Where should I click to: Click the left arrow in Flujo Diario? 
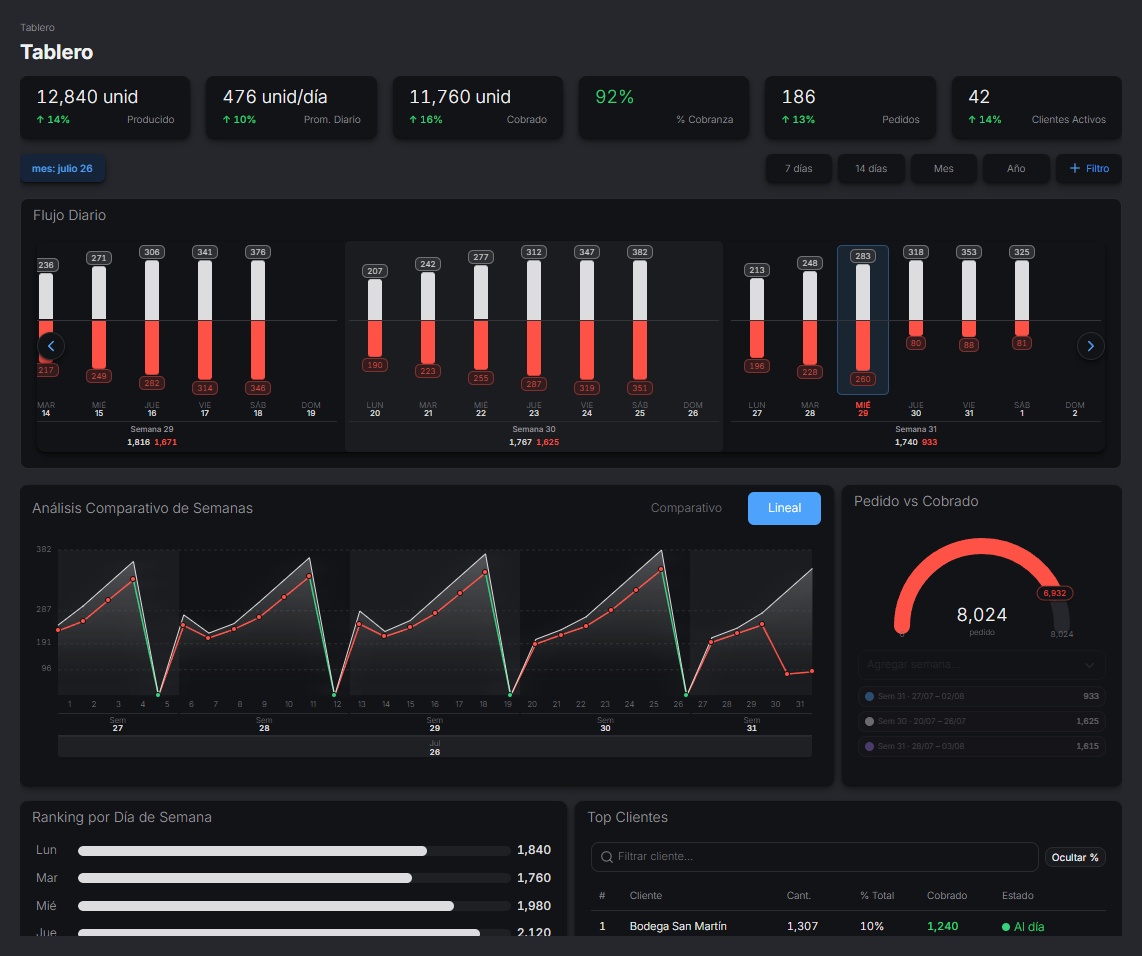pyautogui.click(x=51, y=346)
